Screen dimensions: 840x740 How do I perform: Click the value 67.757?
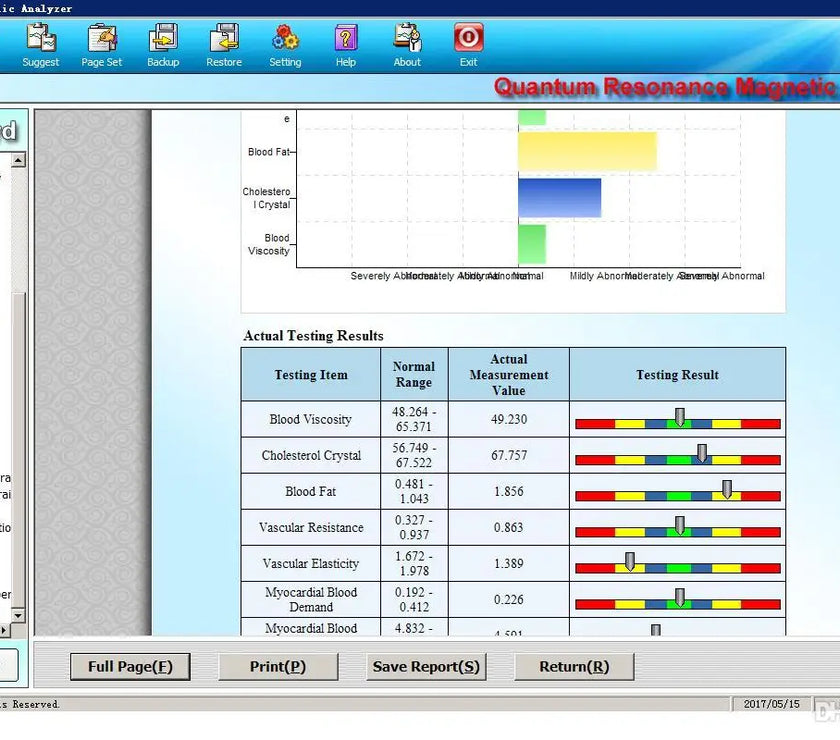pos(509,455)
